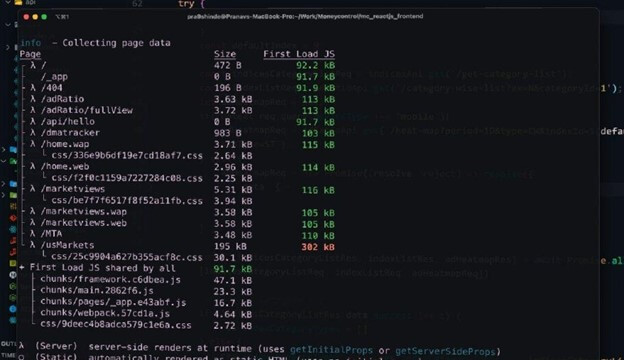Click the '/adRatio' page entry

coord(62,99)
